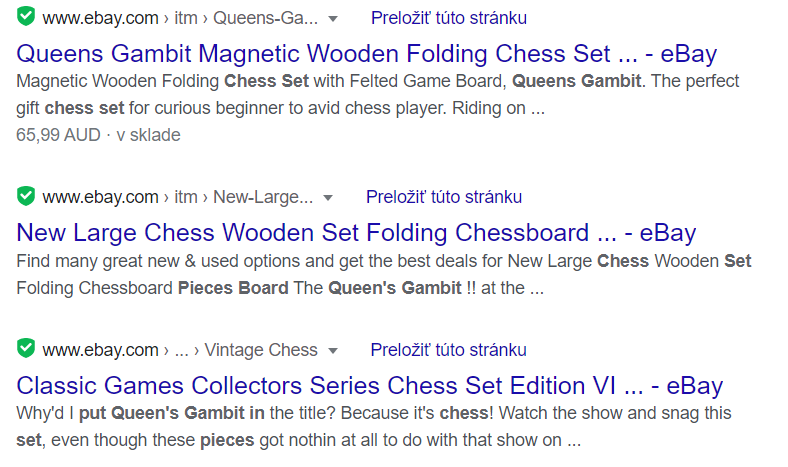Click green shield icon beside Vintage Chess result

point(26,348)
